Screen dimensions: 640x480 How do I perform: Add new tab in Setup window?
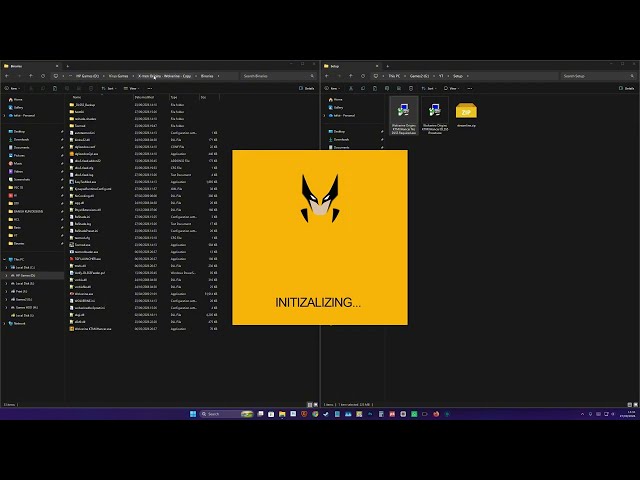point(387,66)
